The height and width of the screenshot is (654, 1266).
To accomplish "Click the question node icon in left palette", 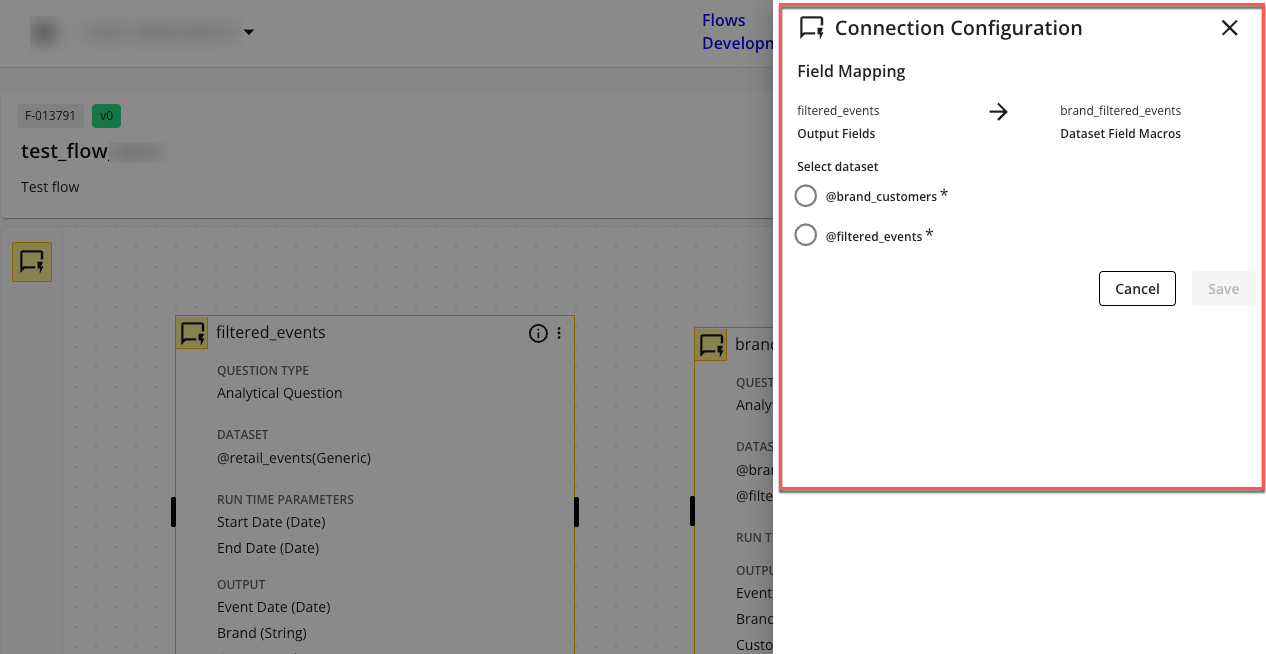I will point(32,262).
